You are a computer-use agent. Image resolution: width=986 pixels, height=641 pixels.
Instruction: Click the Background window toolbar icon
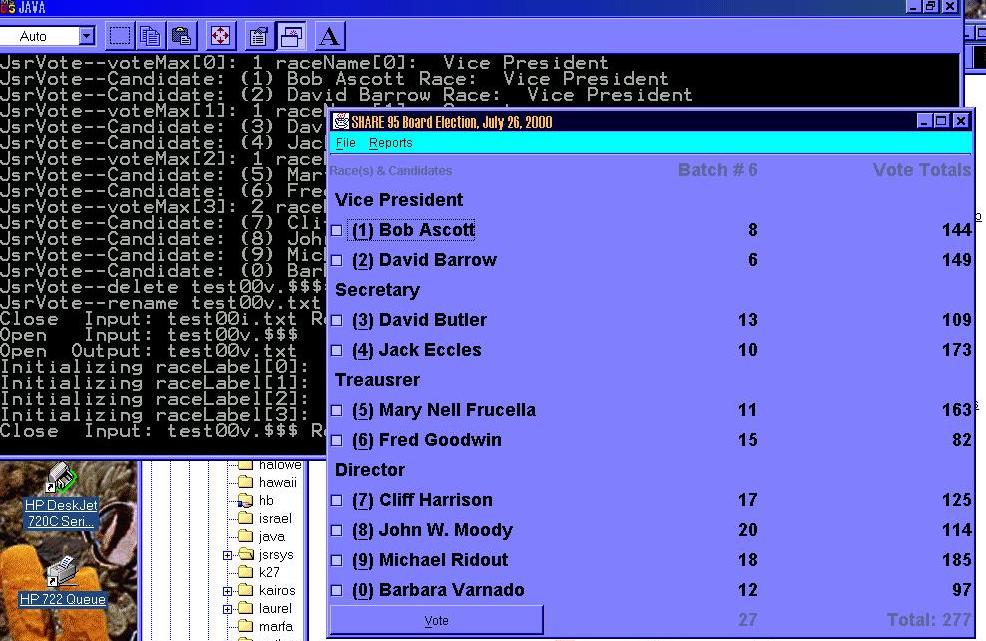[x=291, y=37]
